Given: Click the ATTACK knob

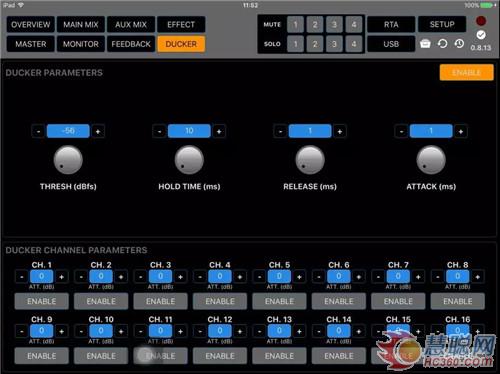Looking at the screenshot, I should point(431,160).
